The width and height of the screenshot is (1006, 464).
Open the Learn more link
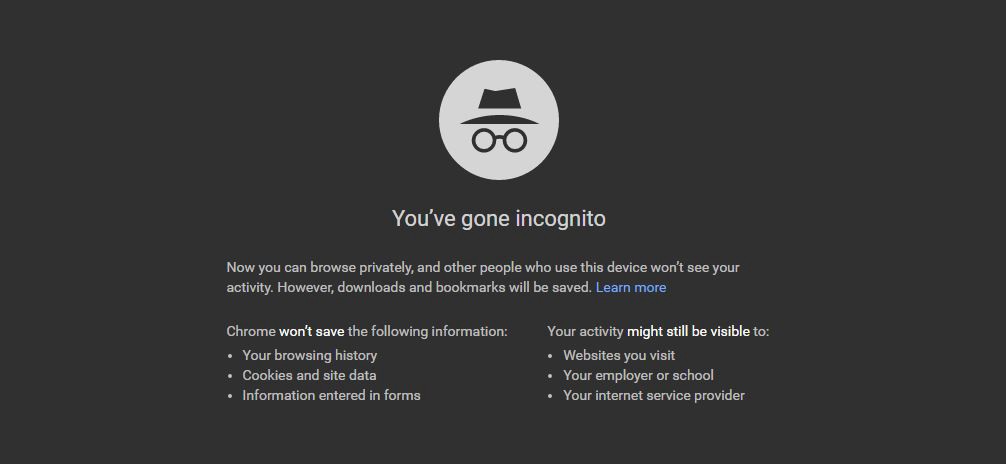(x=630, y=288)
